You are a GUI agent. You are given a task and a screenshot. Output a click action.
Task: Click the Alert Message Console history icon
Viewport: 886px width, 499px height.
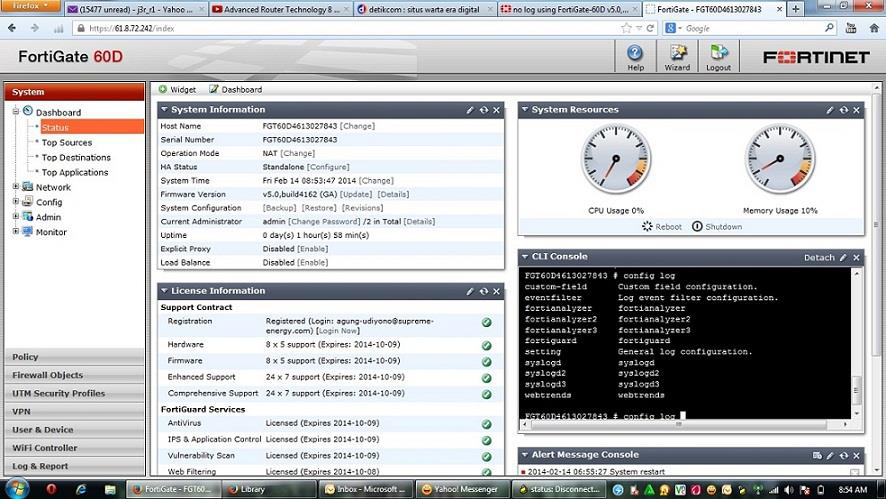[x=817, y=455]
